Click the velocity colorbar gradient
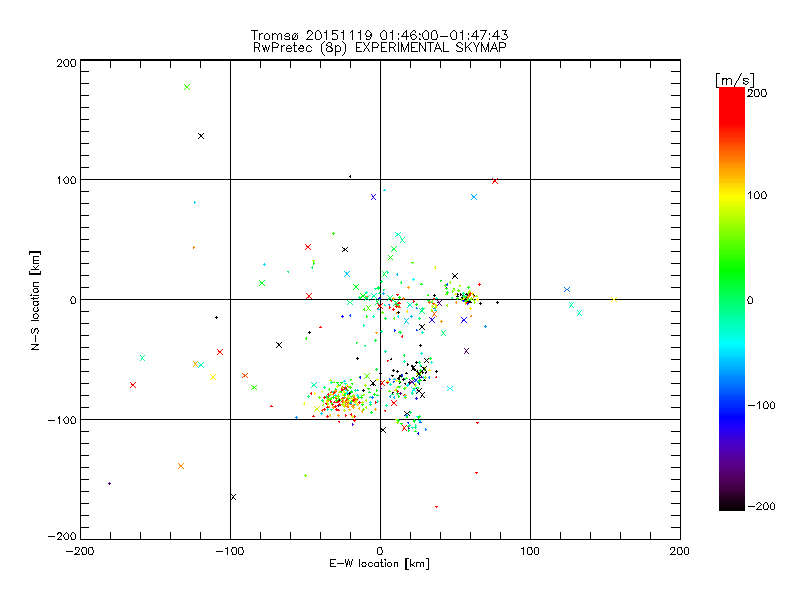The width and height of the screenshot is (800, 600). pyautogui.click(x=732, y=299)
